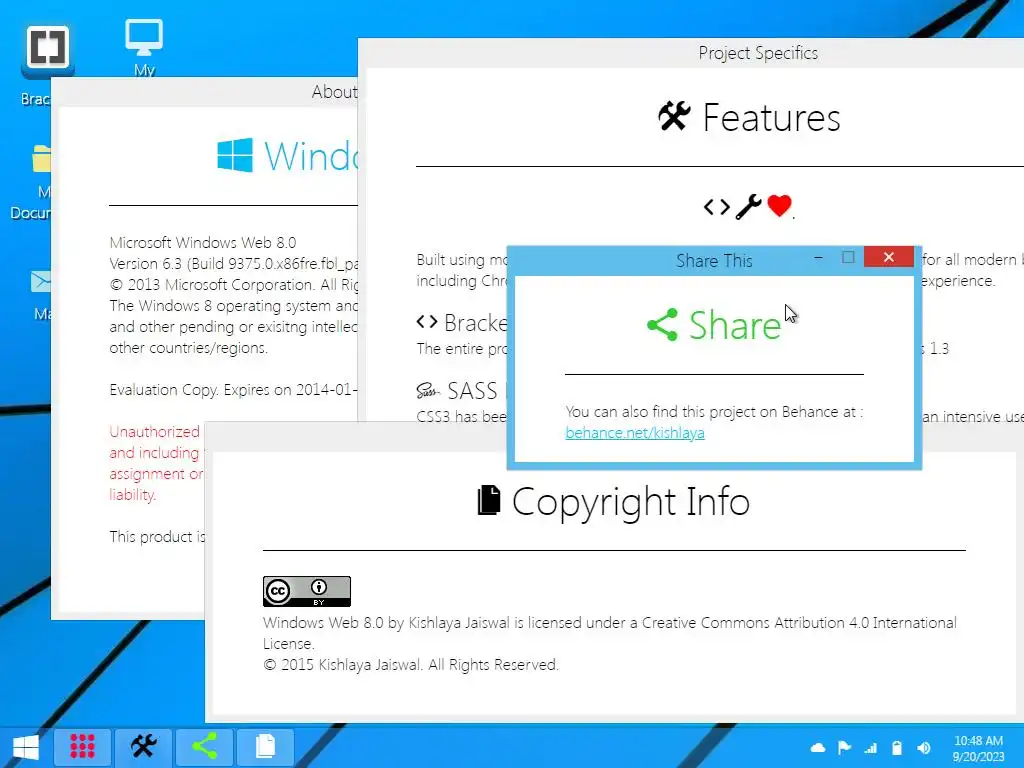Click the Windows Start button

(x=26, y=746)
